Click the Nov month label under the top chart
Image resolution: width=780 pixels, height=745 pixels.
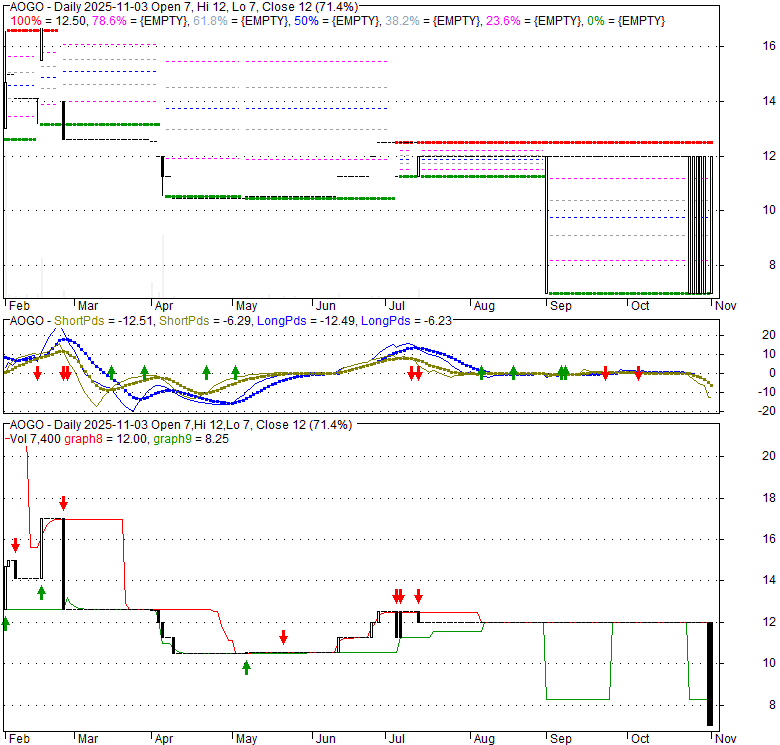pos(725,306)
